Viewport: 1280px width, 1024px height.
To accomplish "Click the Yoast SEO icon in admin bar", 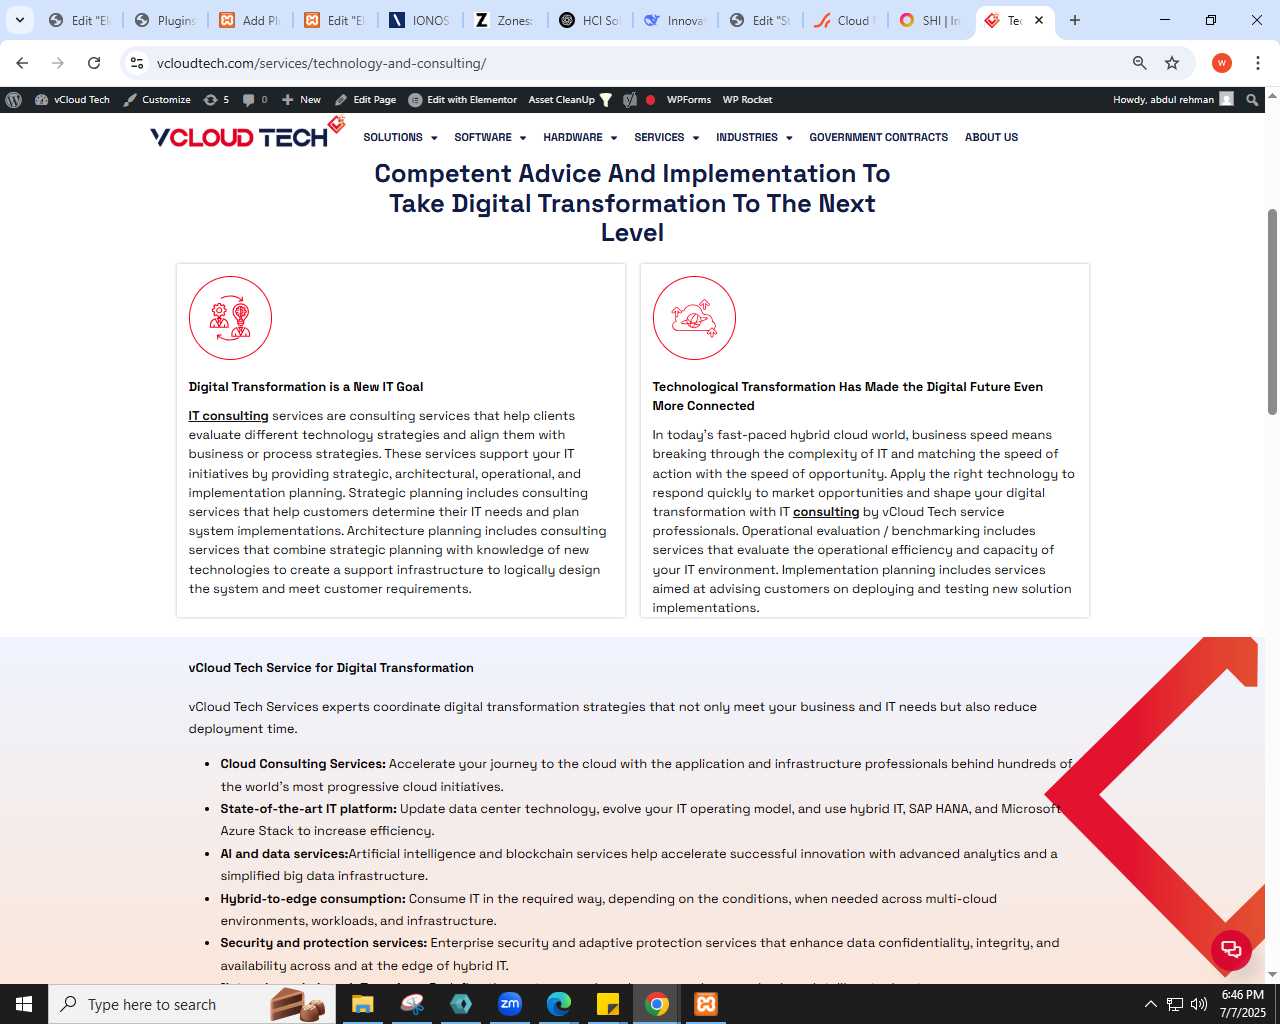I will pyautogui.click(x=630, y=100).
